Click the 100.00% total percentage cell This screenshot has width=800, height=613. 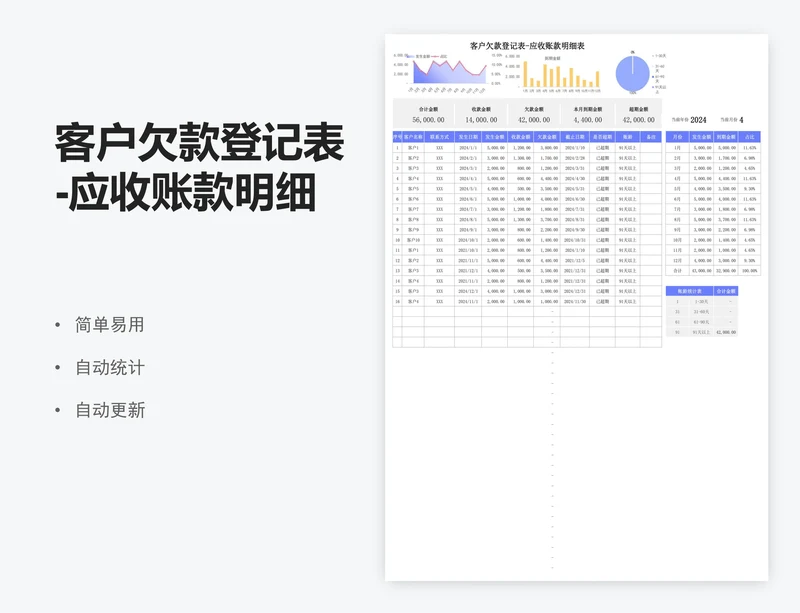(x=749, y=271)
